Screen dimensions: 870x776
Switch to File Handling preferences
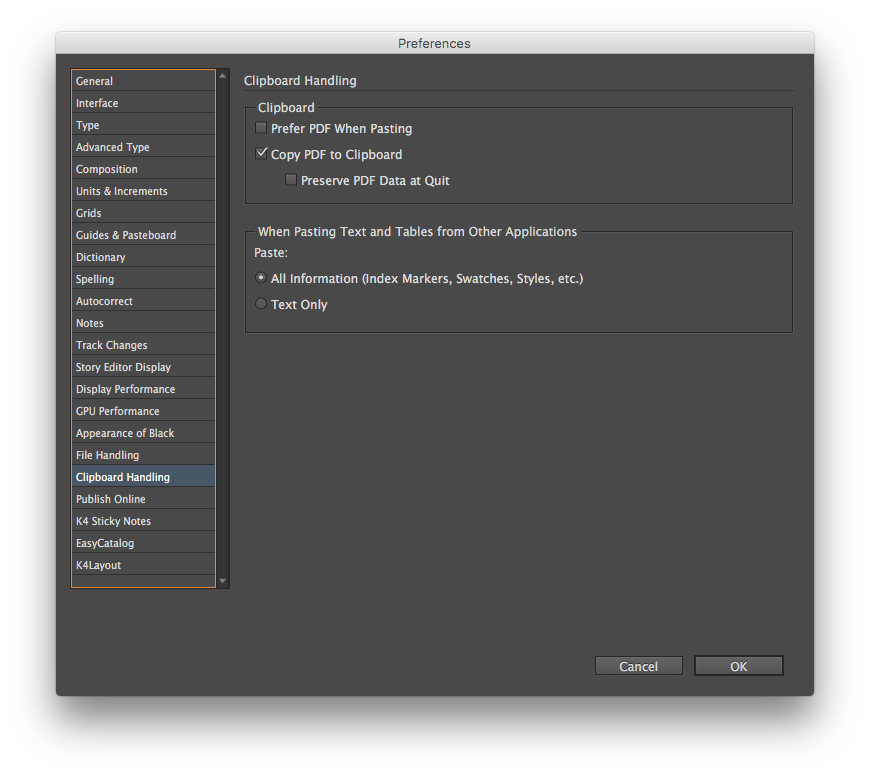(143, 455)
